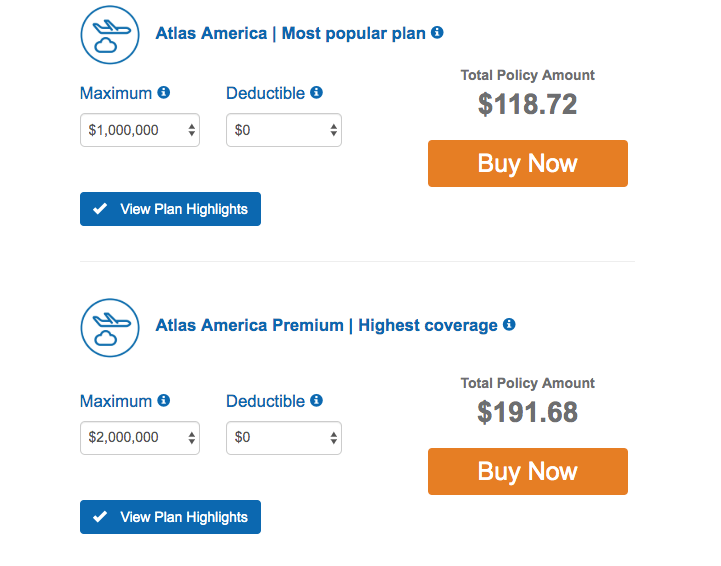
Task: Open the Atlas America | Most popular plan title
Action: point(291,34)
